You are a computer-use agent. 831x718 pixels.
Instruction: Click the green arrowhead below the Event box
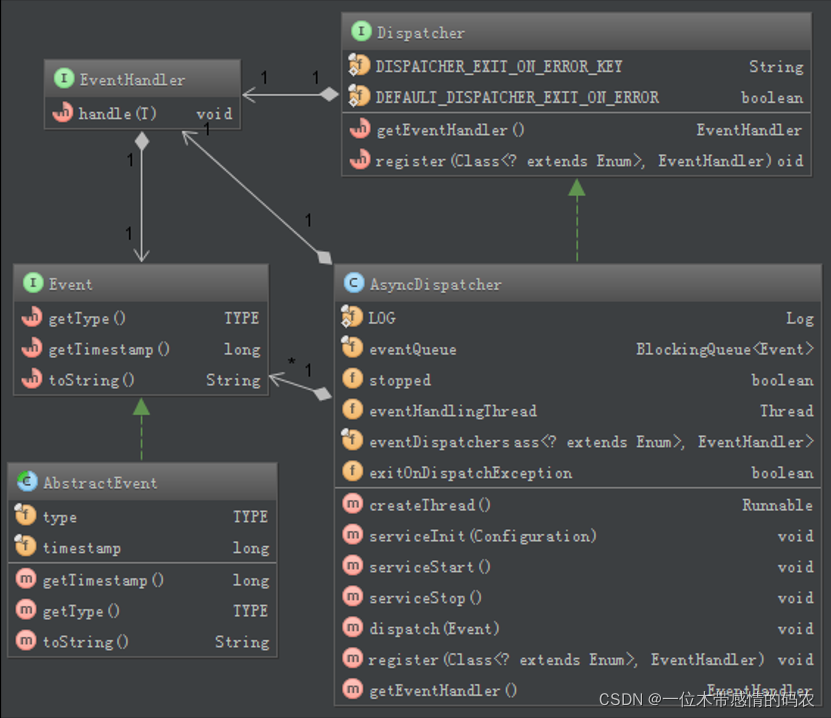click(141, 406)
